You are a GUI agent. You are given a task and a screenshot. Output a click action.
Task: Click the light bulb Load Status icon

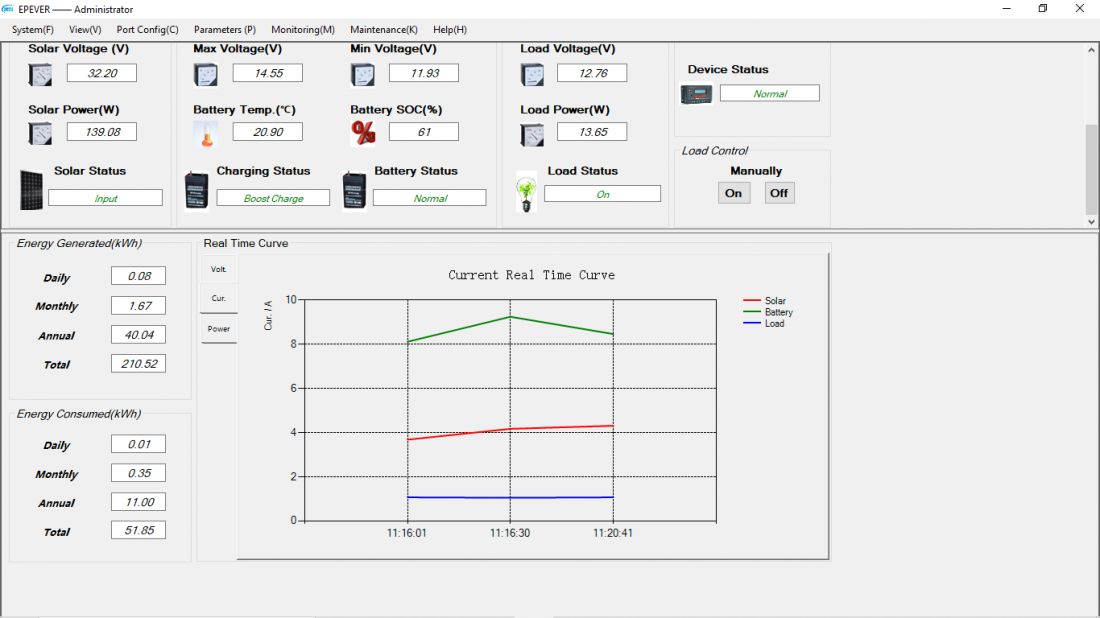(526, 193)
